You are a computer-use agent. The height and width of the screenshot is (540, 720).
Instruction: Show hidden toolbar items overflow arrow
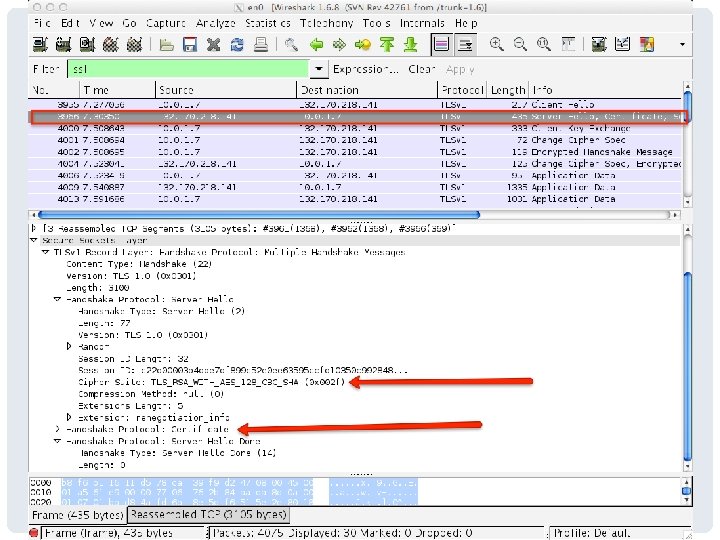tap(682, 45)
